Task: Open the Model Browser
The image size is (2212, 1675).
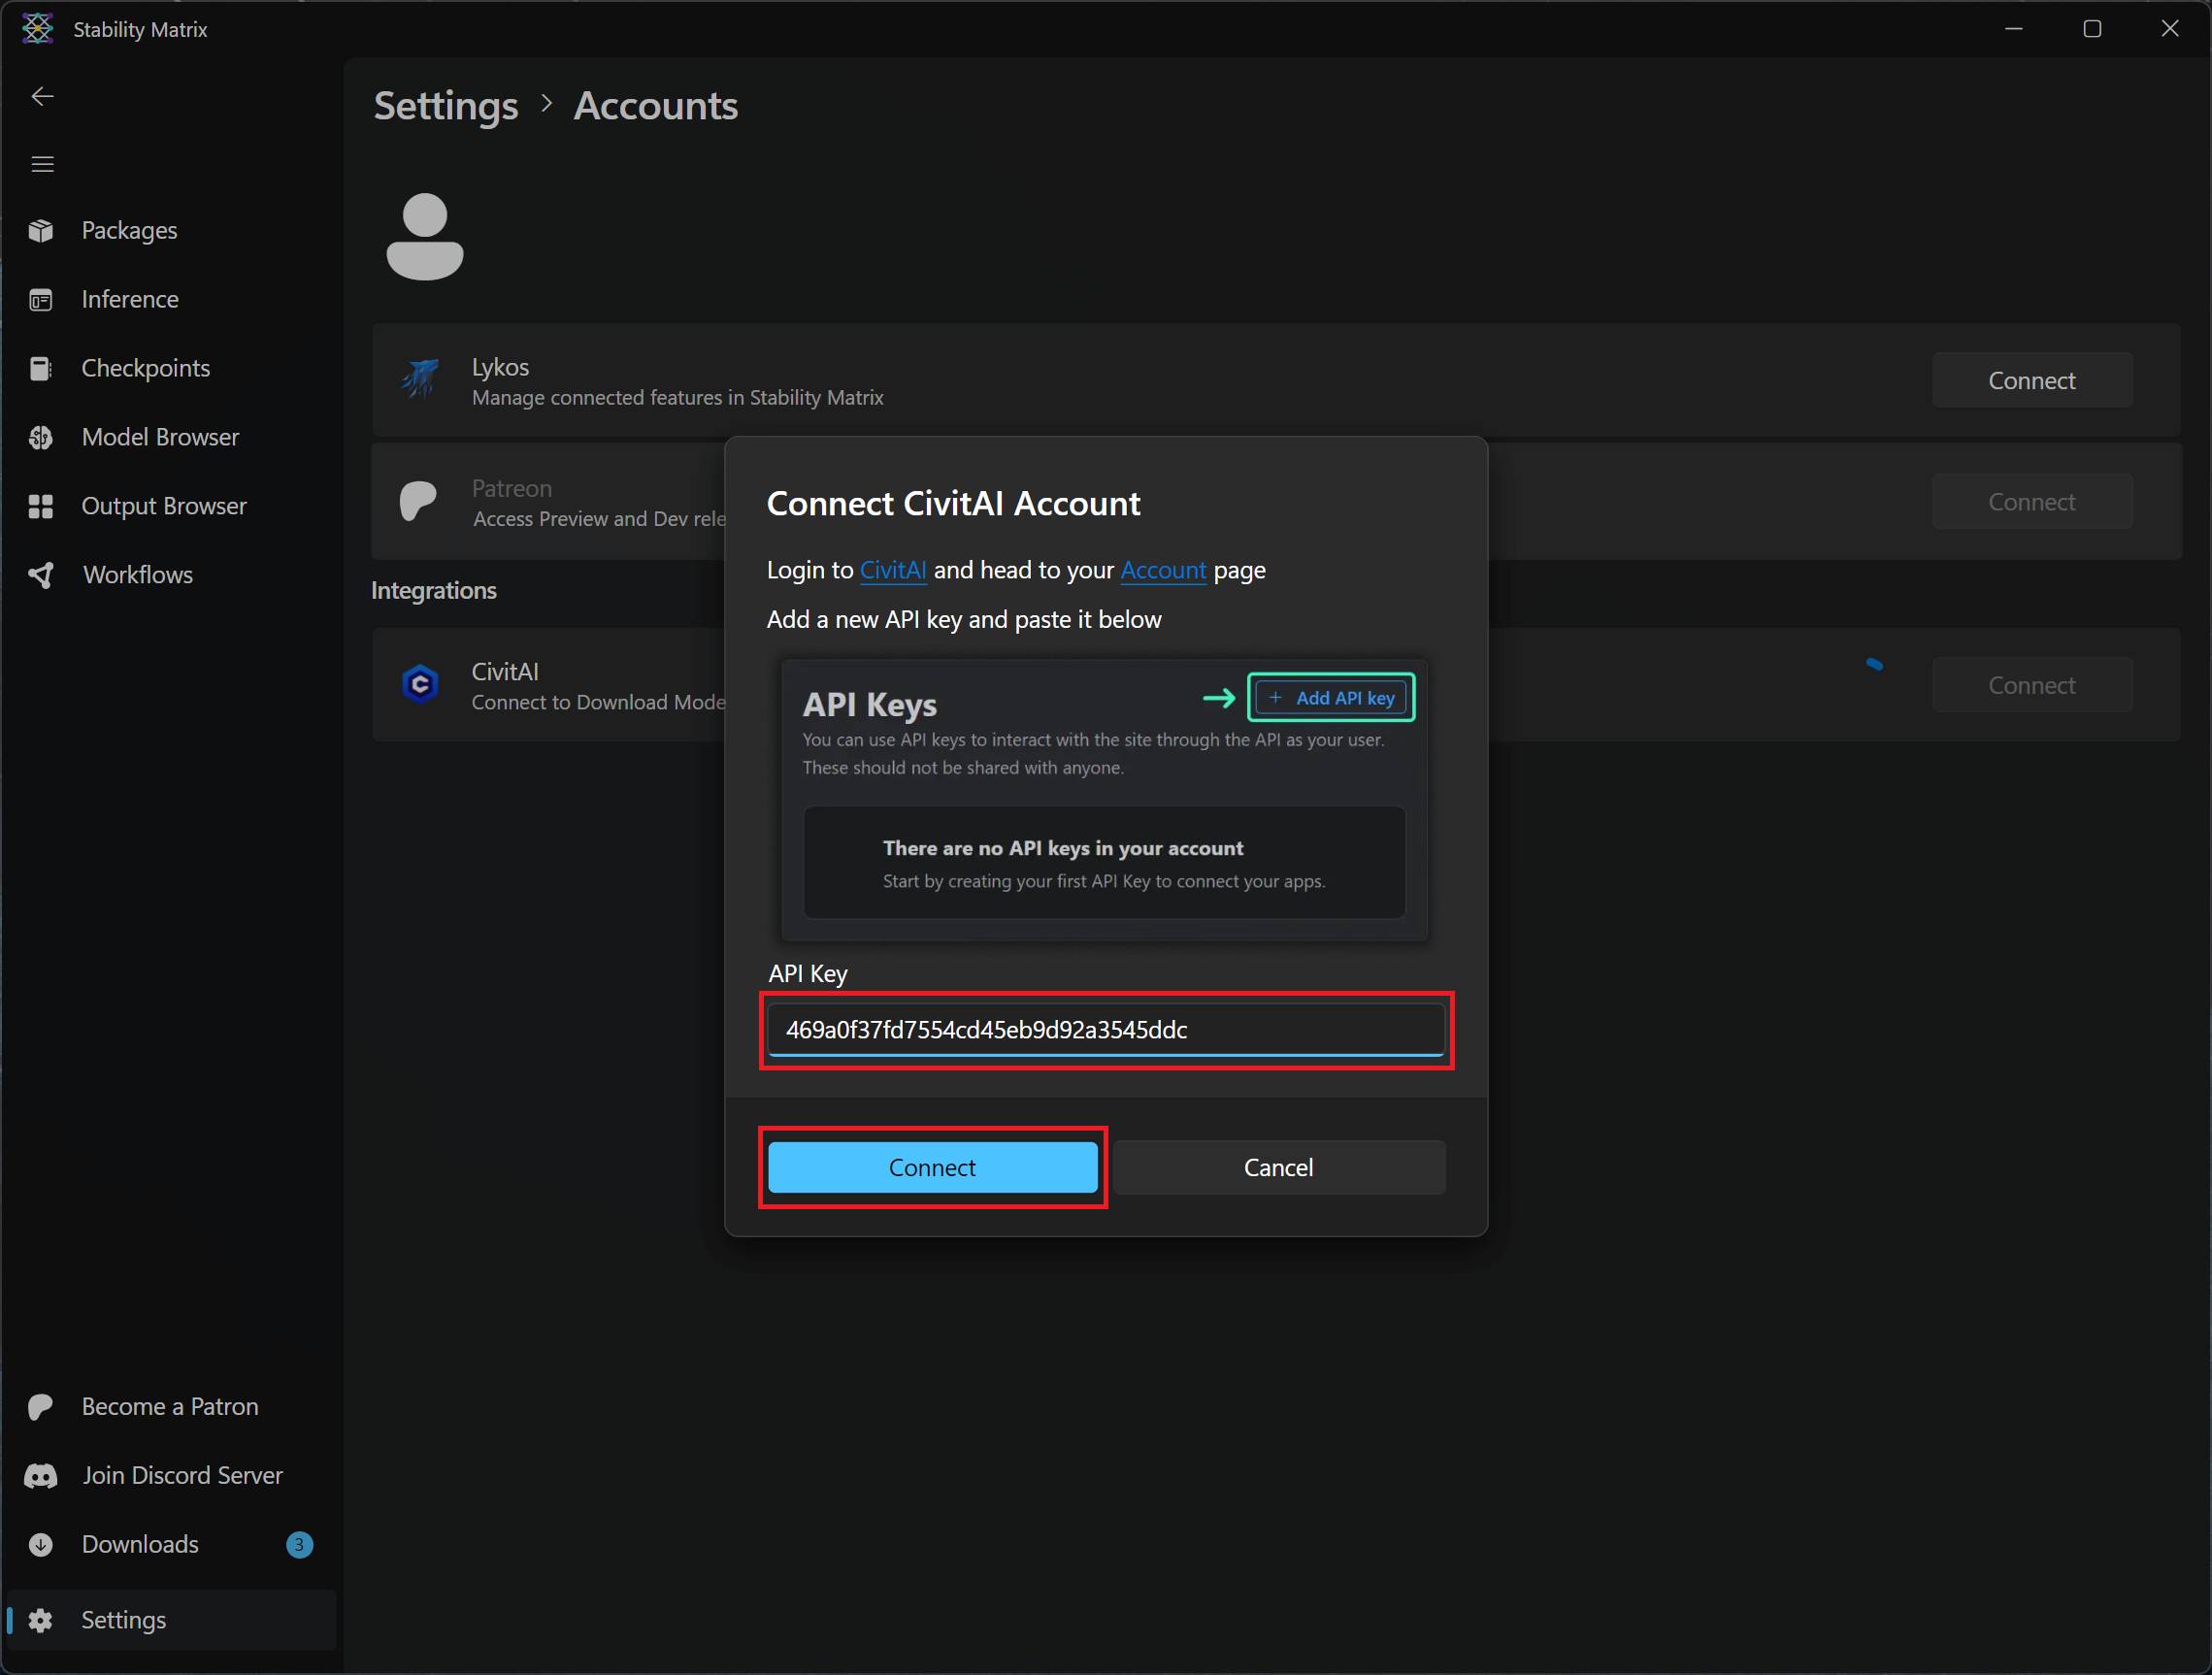Action: click(160, 437)
